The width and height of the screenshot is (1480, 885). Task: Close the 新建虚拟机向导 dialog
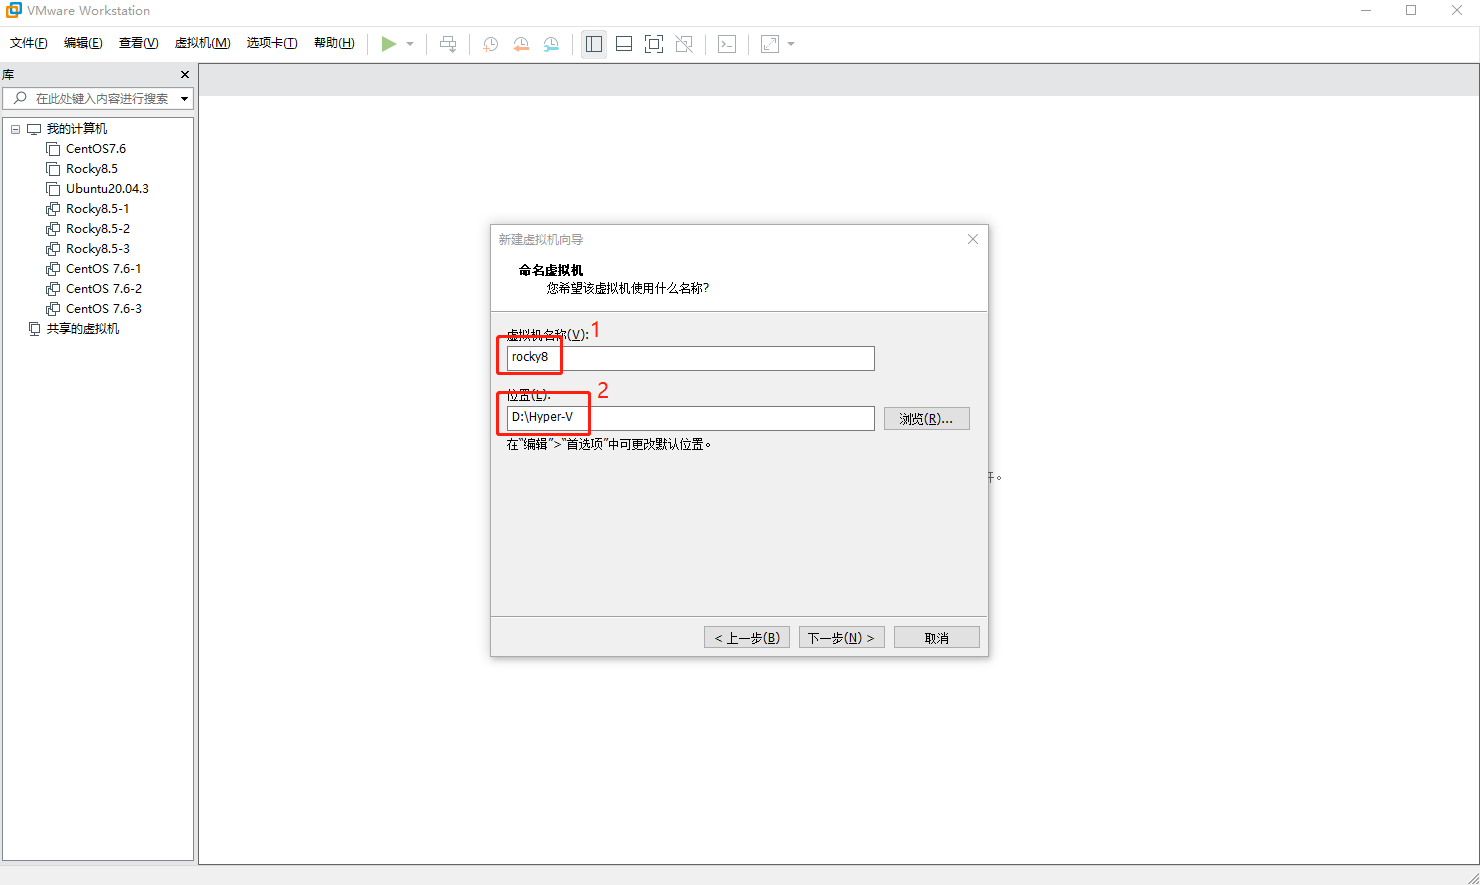[973, 239]
